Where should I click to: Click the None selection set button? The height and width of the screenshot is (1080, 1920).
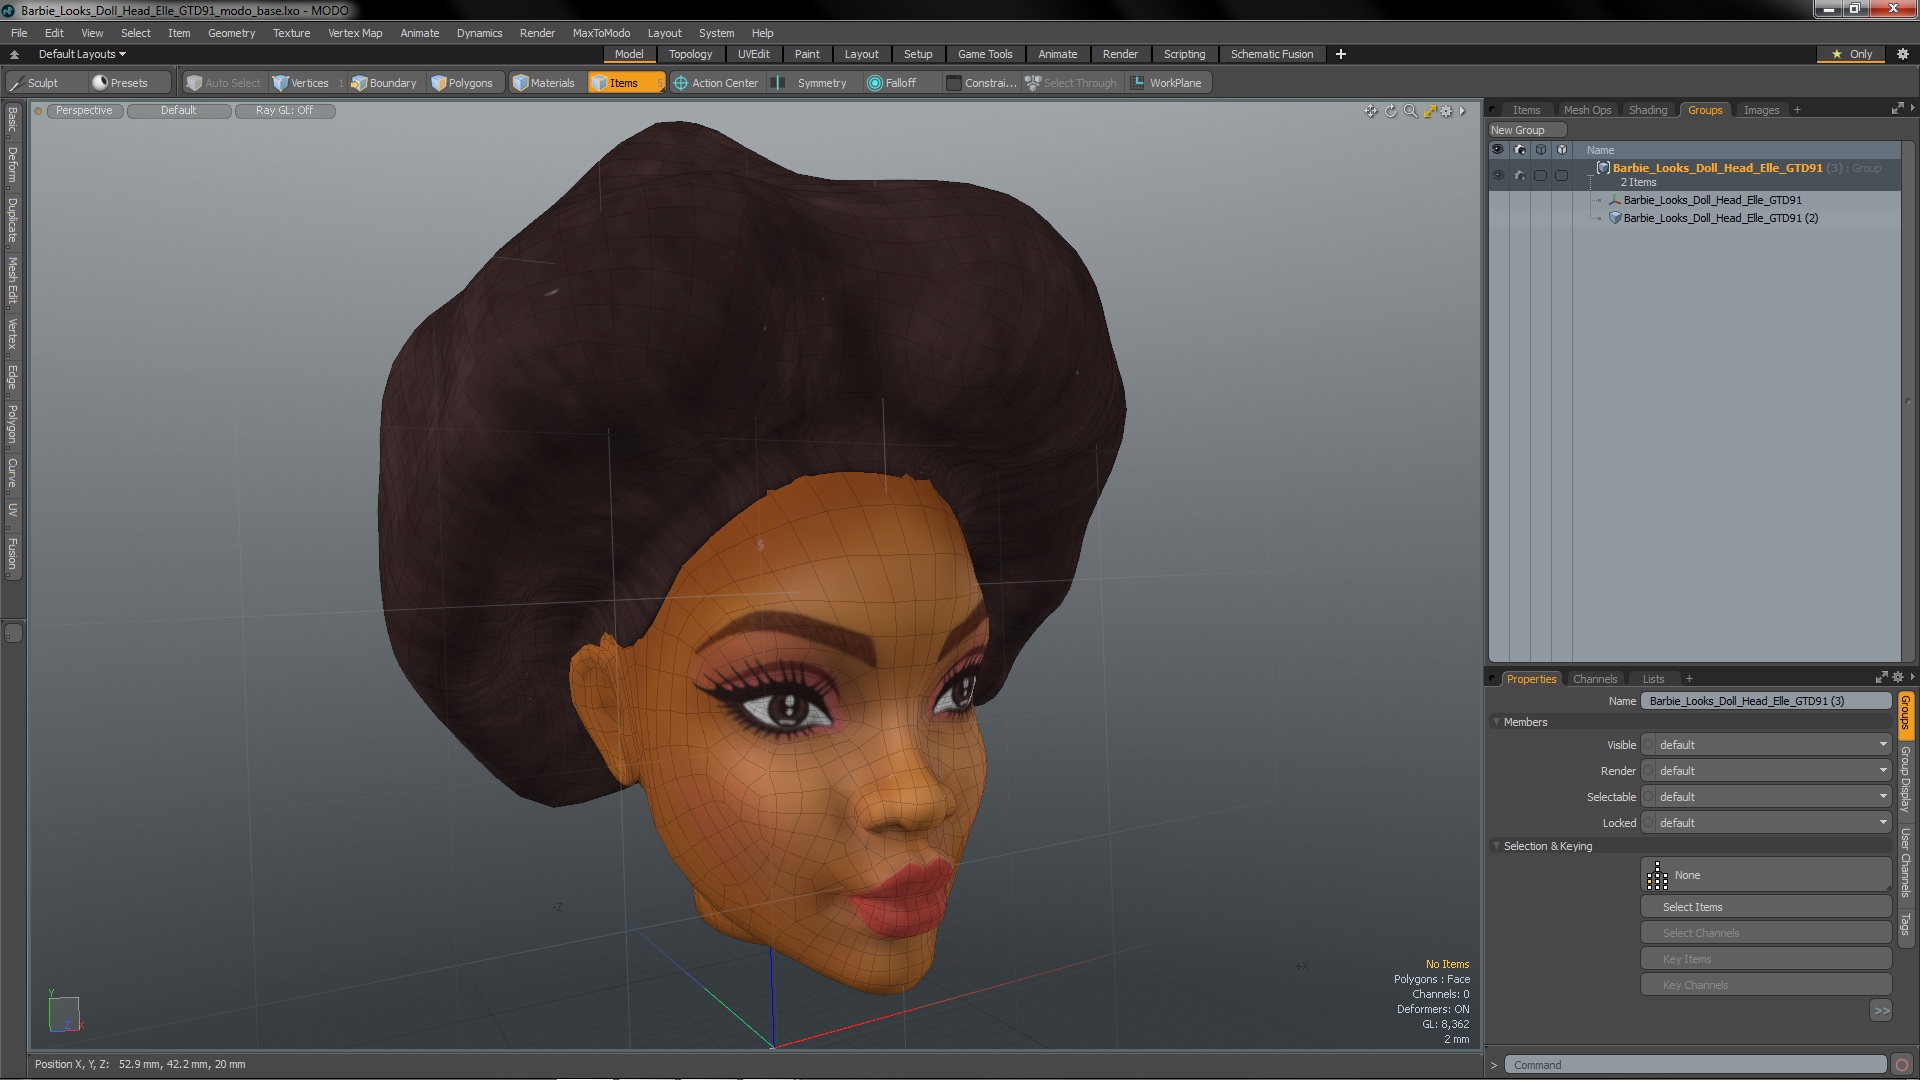(x=1766, y=875)
